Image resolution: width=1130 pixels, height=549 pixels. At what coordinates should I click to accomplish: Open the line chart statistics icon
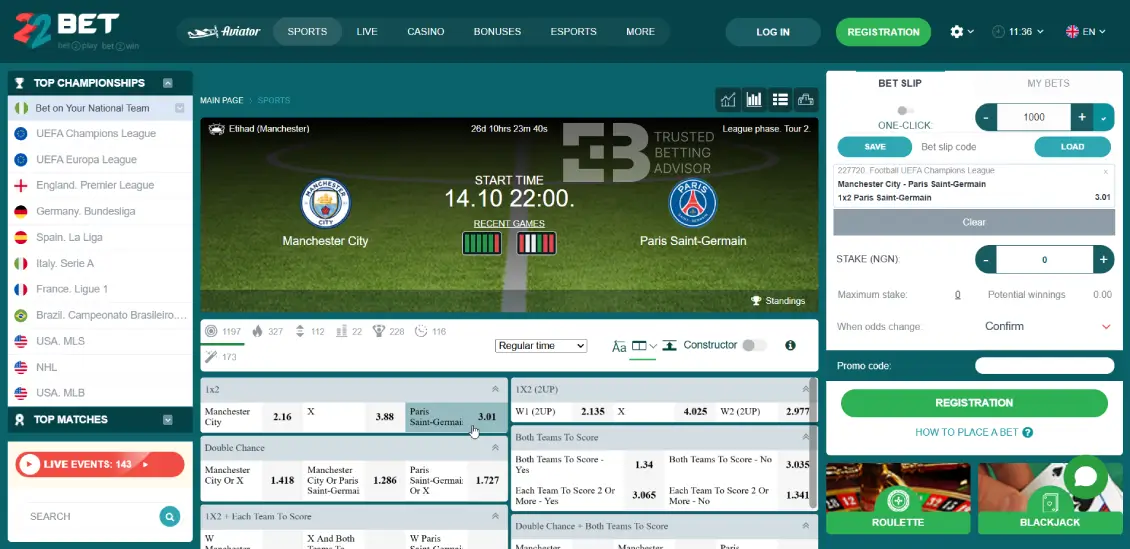point(728,99)
